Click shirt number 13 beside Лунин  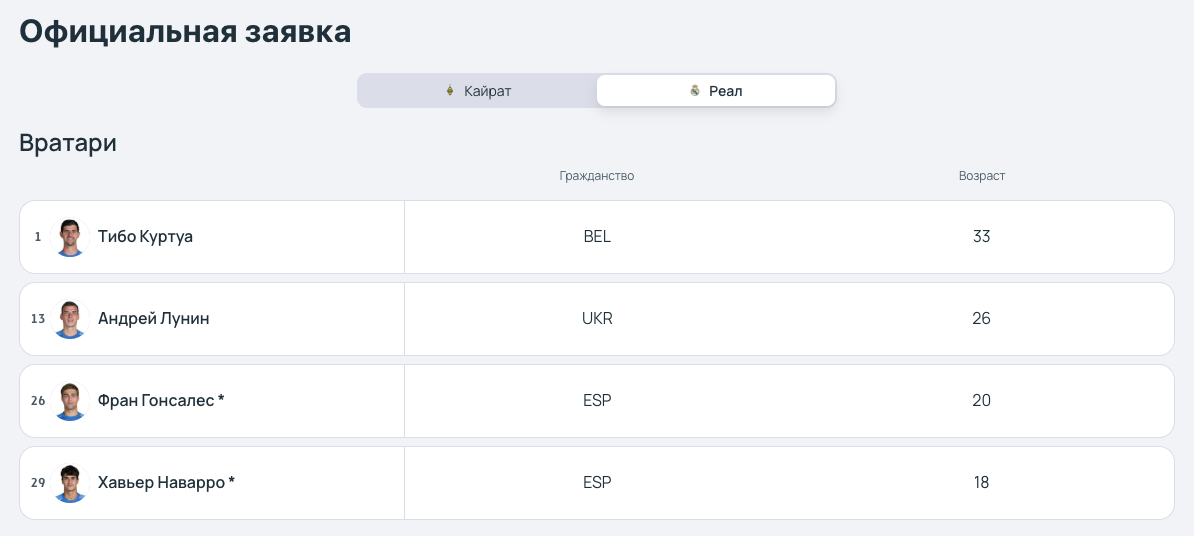click(38, 319)
